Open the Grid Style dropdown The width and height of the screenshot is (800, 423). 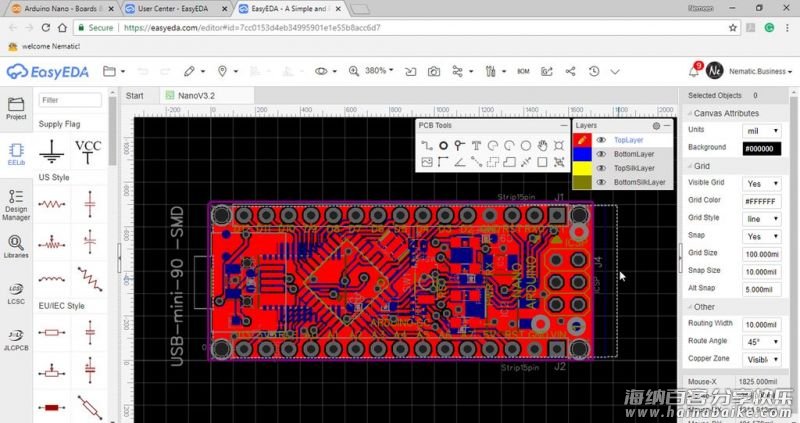762,219
